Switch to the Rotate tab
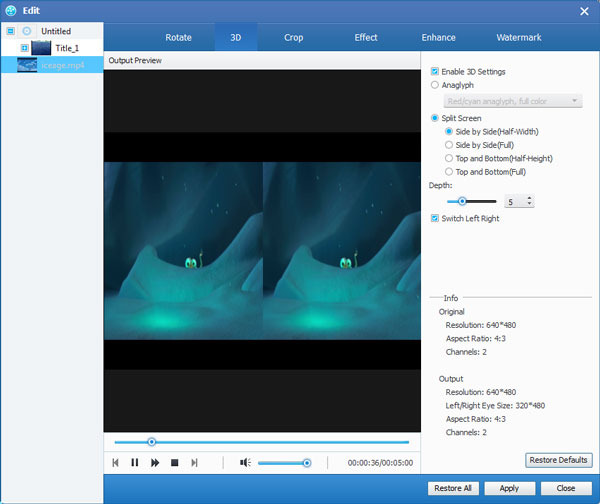Screen dimensions: 600x504 point(178,38)
